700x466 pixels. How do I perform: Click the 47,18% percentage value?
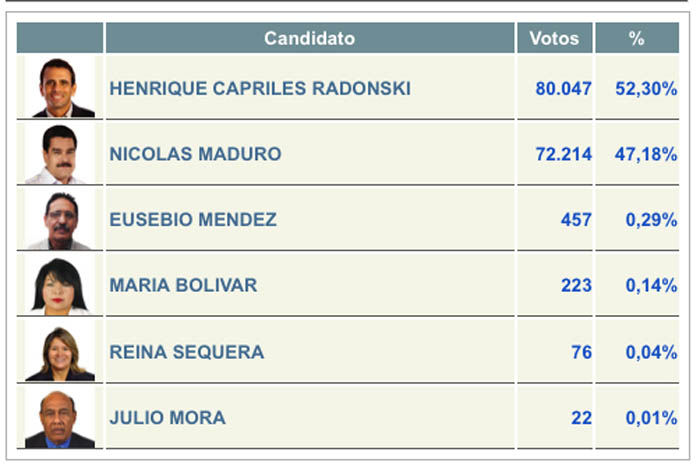[x=646, y=154]
